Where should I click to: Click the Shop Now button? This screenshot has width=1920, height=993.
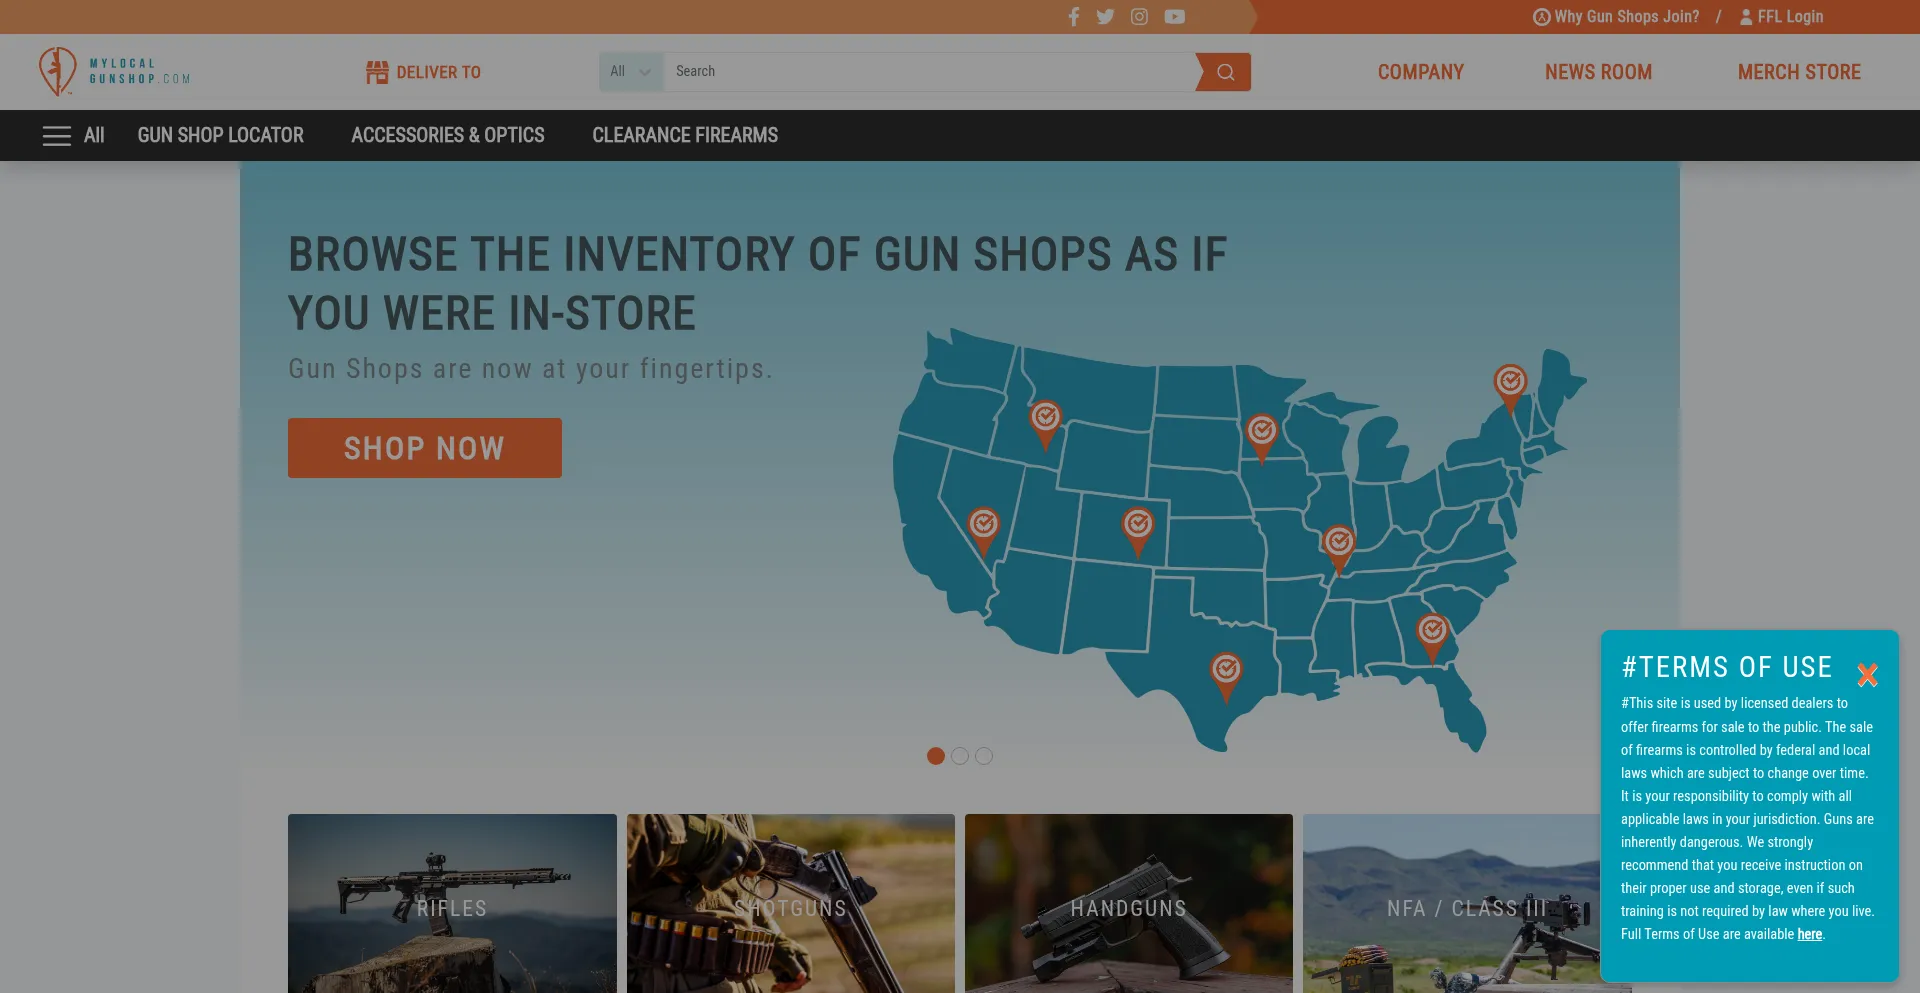(425, 448)
